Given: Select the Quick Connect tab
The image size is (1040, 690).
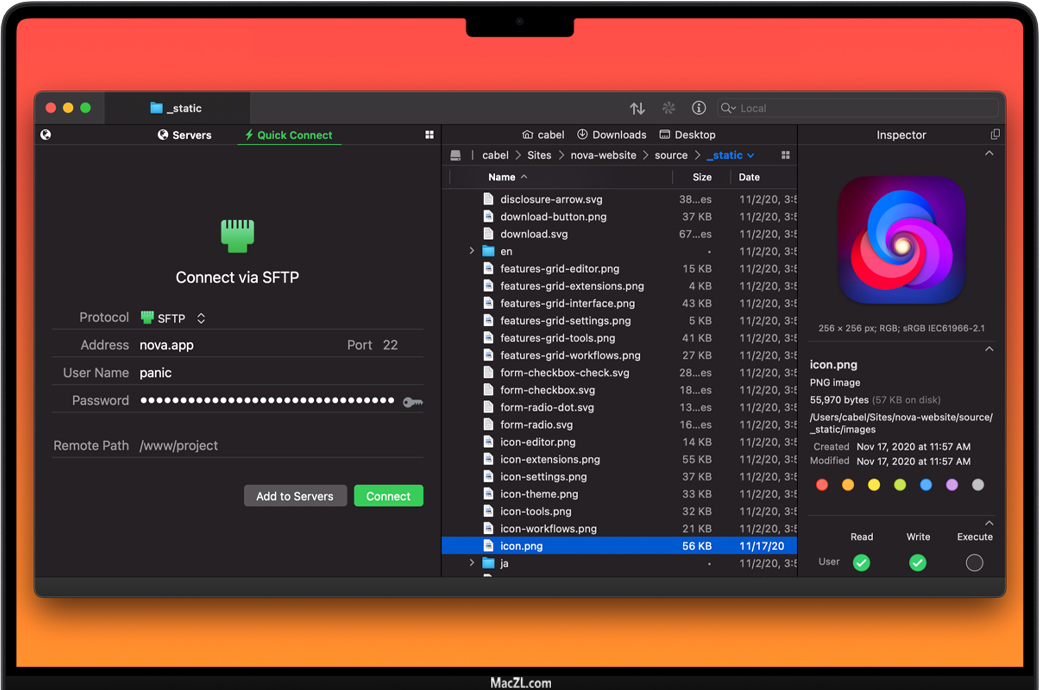Looking at the screenshot, I should click(289, 135).
